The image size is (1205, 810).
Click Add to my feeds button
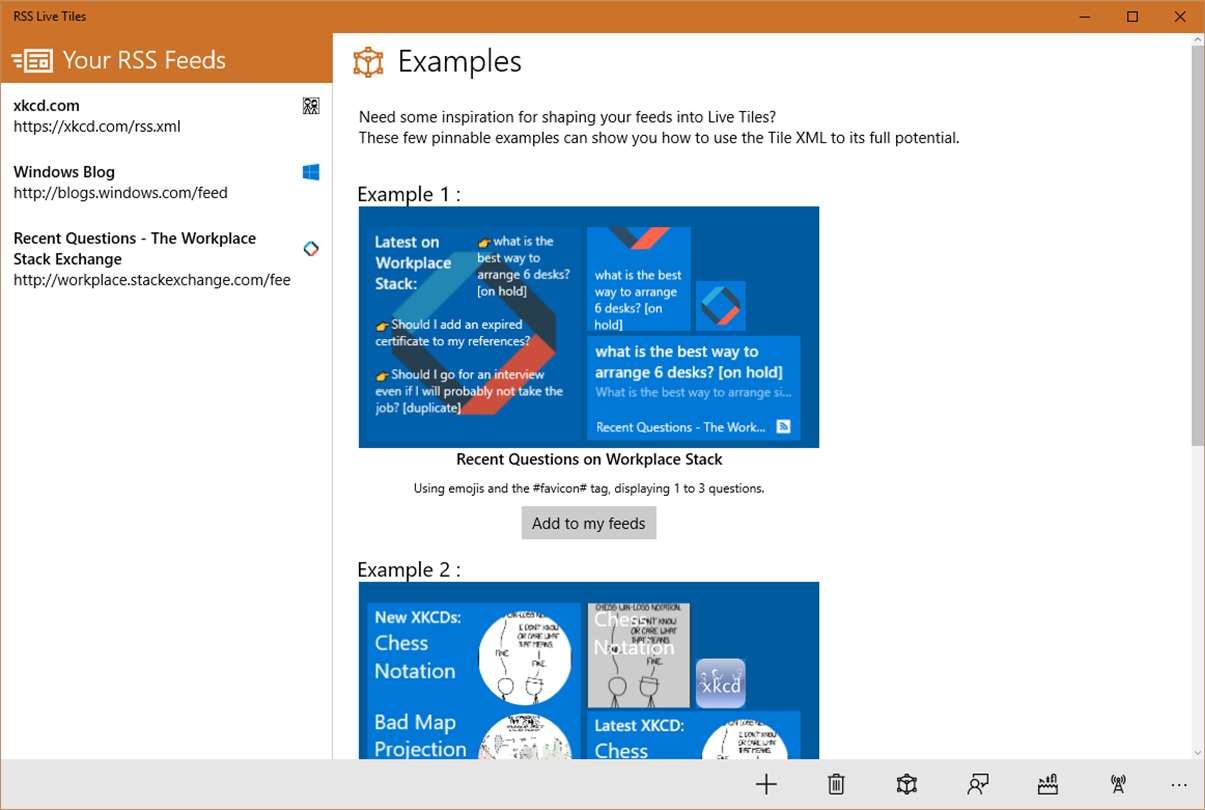point(589,523)
